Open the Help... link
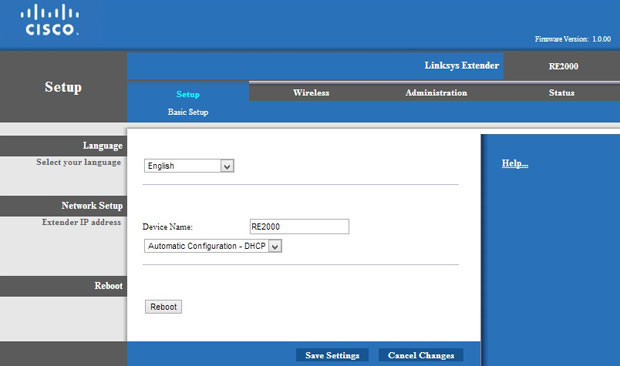Viewport: 620px width, 366px height. [515, 163]
